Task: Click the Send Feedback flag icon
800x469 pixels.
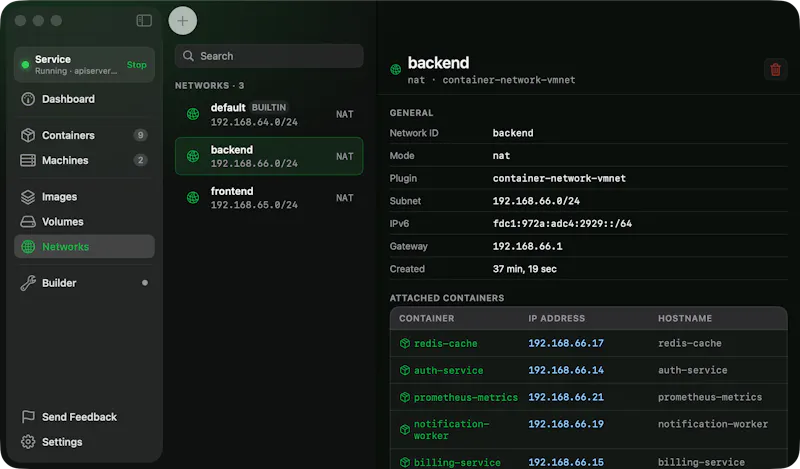Action: (28, 417)
